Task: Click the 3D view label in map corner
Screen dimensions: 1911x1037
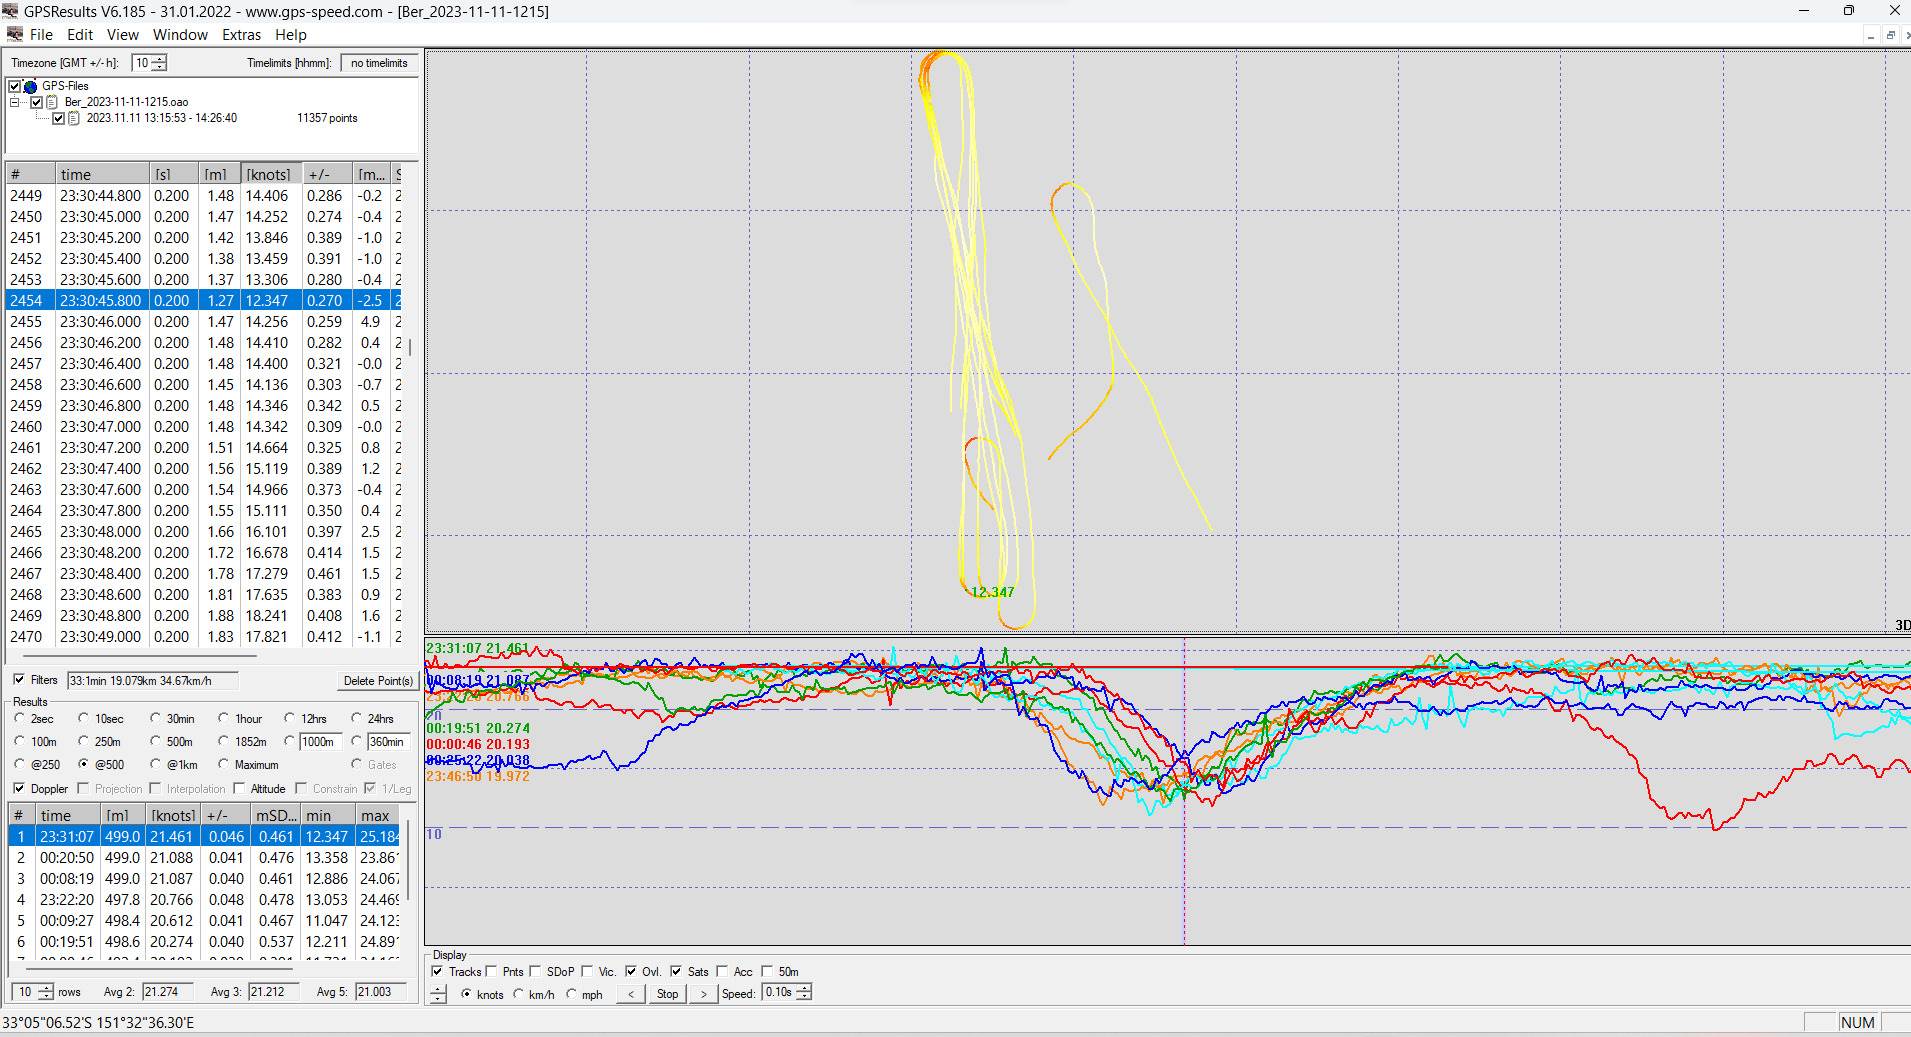Action: pyautogui.click(x=1901, y=625)
